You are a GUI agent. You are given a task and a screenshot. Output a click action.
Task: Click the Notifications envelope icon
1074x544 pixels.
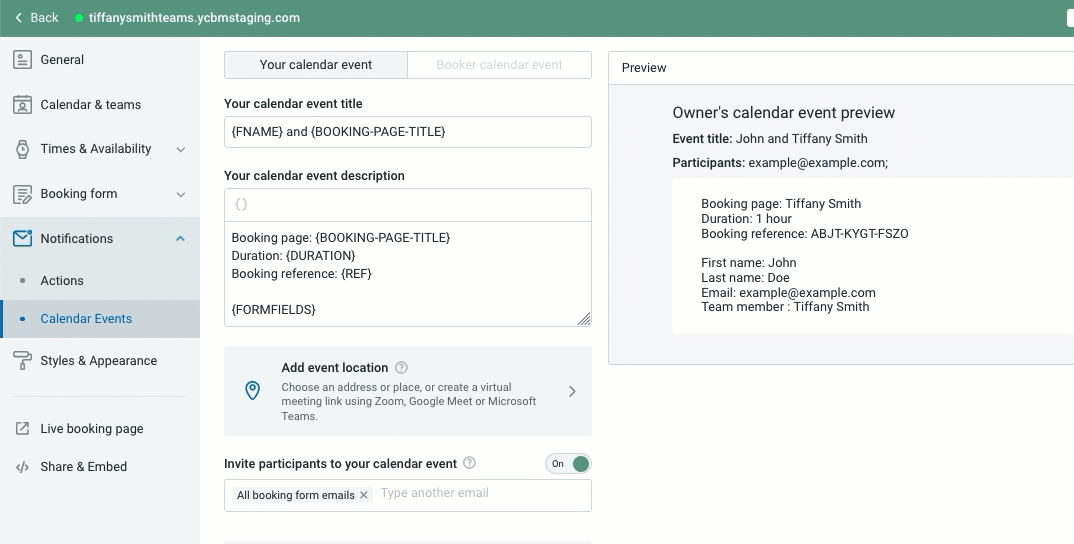coord(22,238)
